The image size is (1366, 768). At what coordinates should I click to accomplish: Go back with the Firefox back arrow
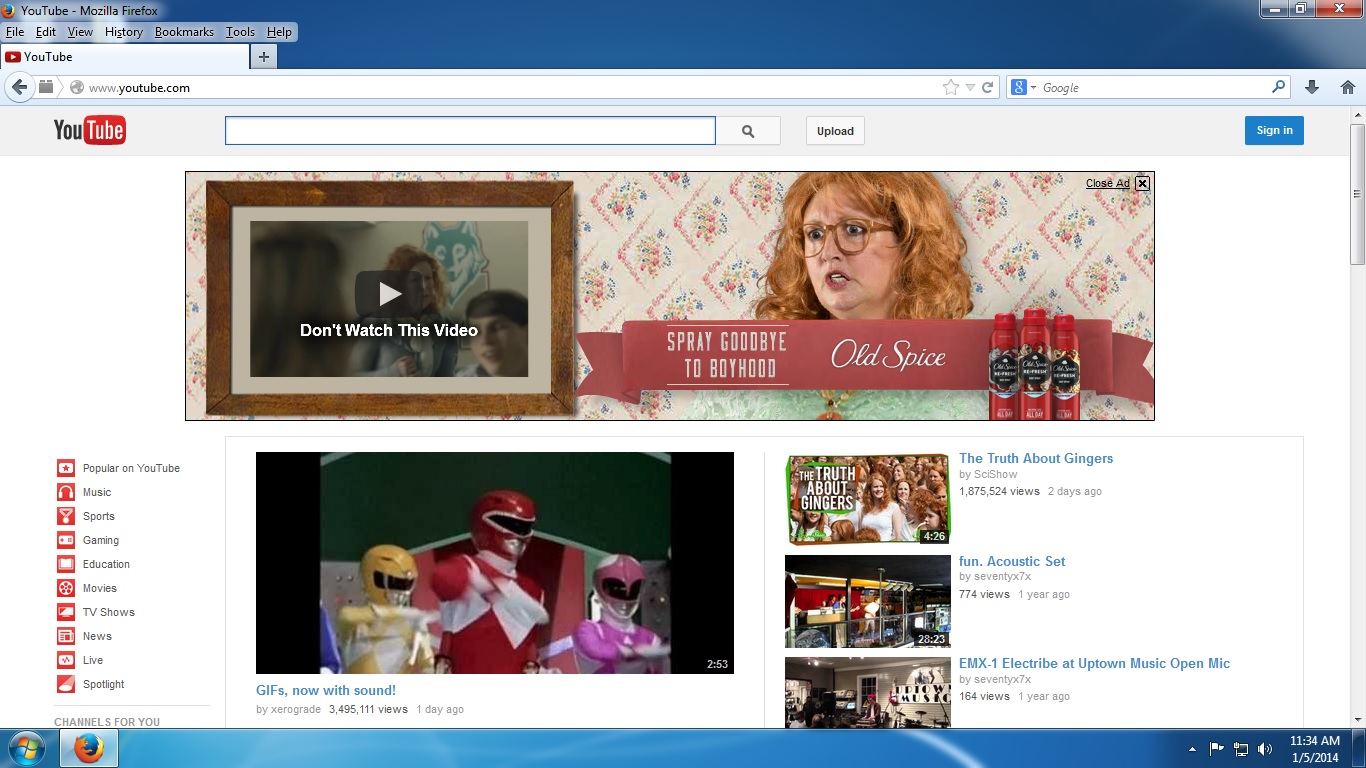[x=19, y=87]
